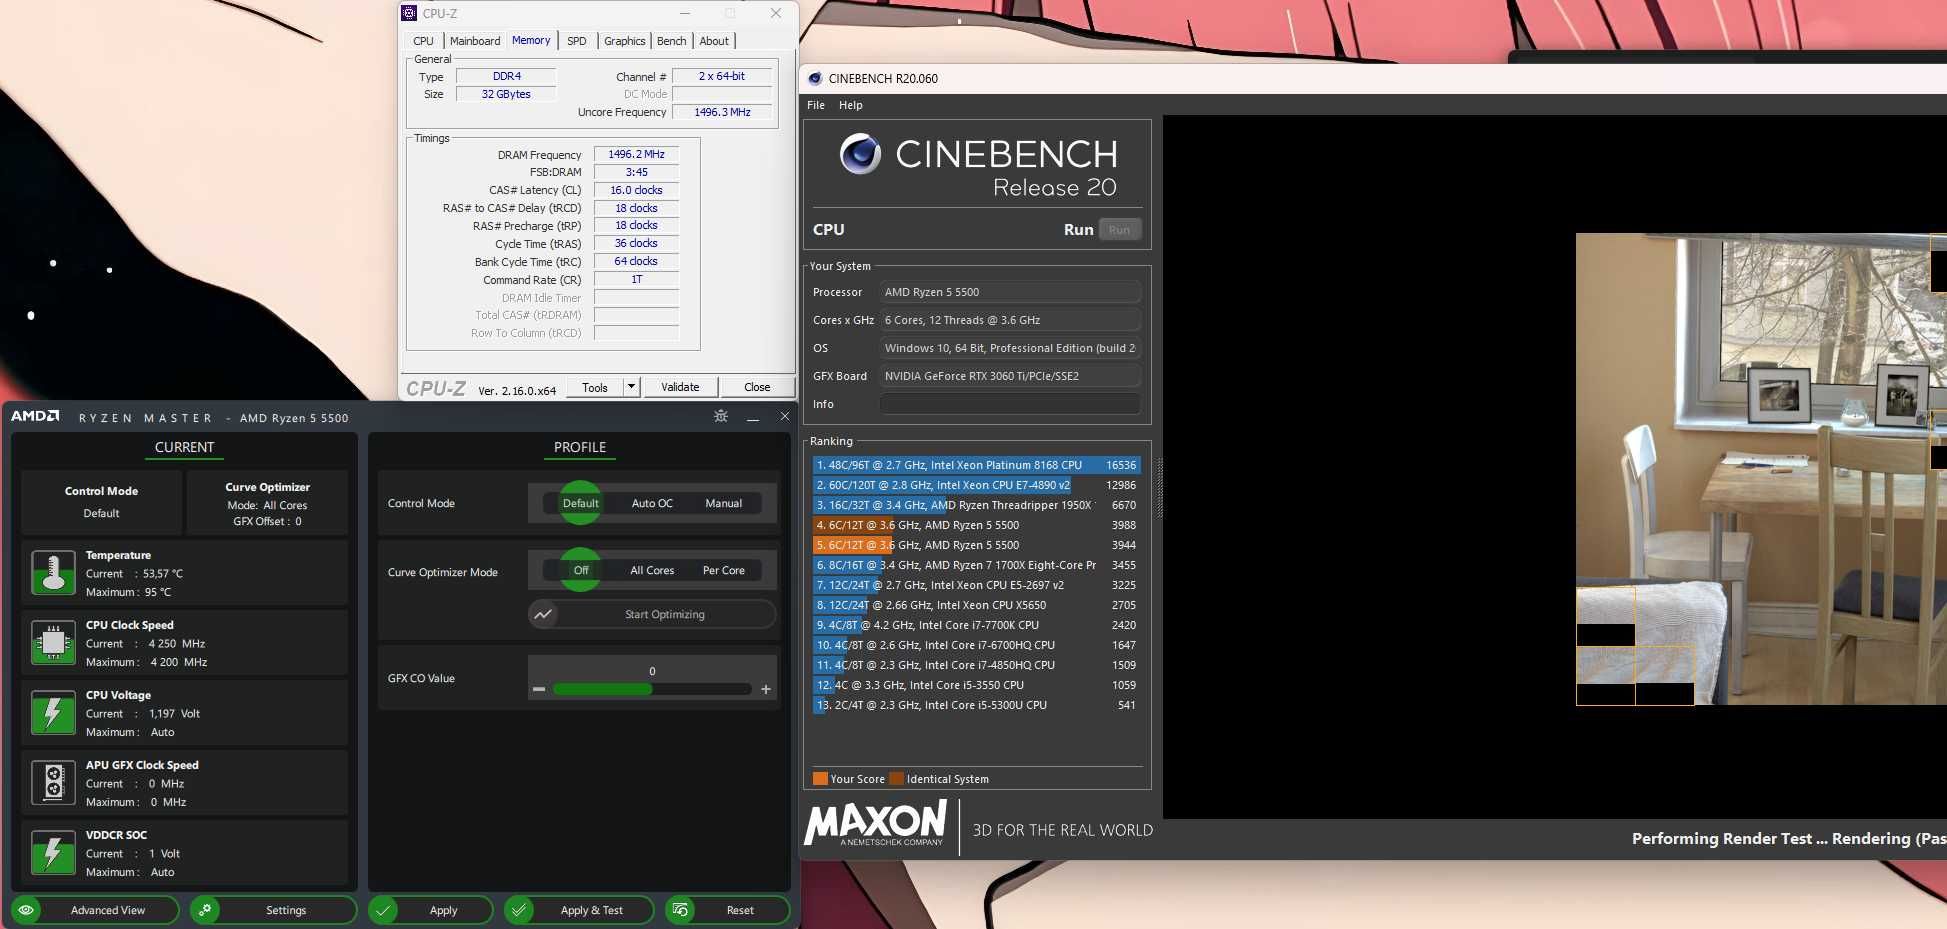Select Default control mode

tap(580, 503)
